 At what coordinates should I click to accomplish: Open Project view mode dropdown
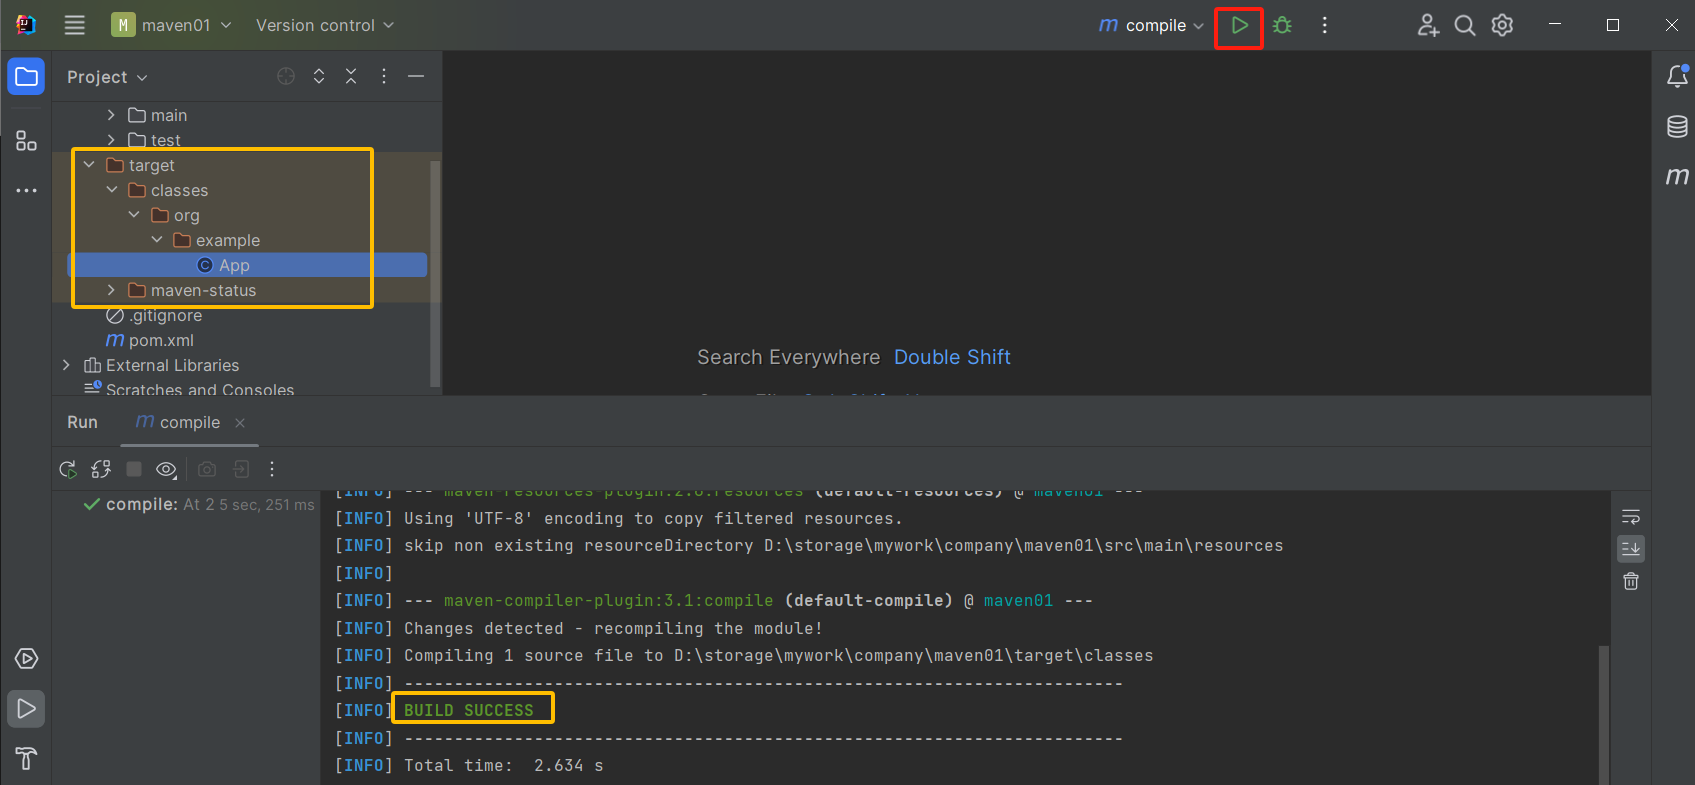pos(107,77)
